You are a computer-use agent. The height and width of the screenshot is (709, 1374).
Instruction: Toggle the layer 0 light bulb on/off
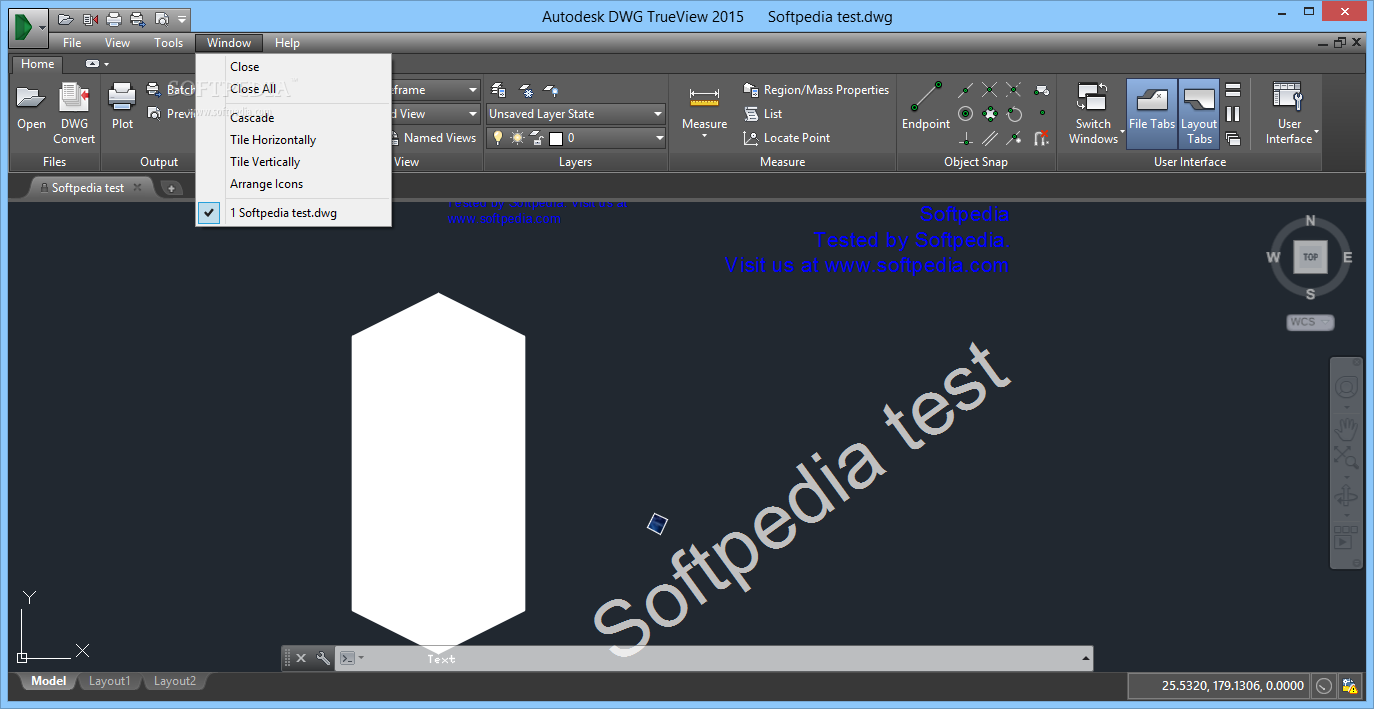498,138
